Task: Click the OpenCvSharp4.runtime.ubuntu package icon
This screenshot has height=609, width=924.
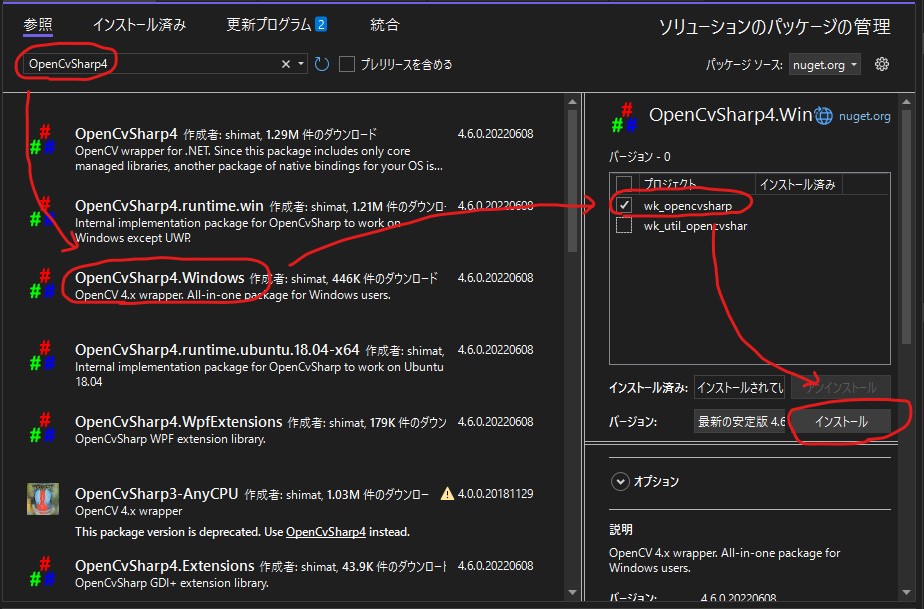Action: coord(42,356)
